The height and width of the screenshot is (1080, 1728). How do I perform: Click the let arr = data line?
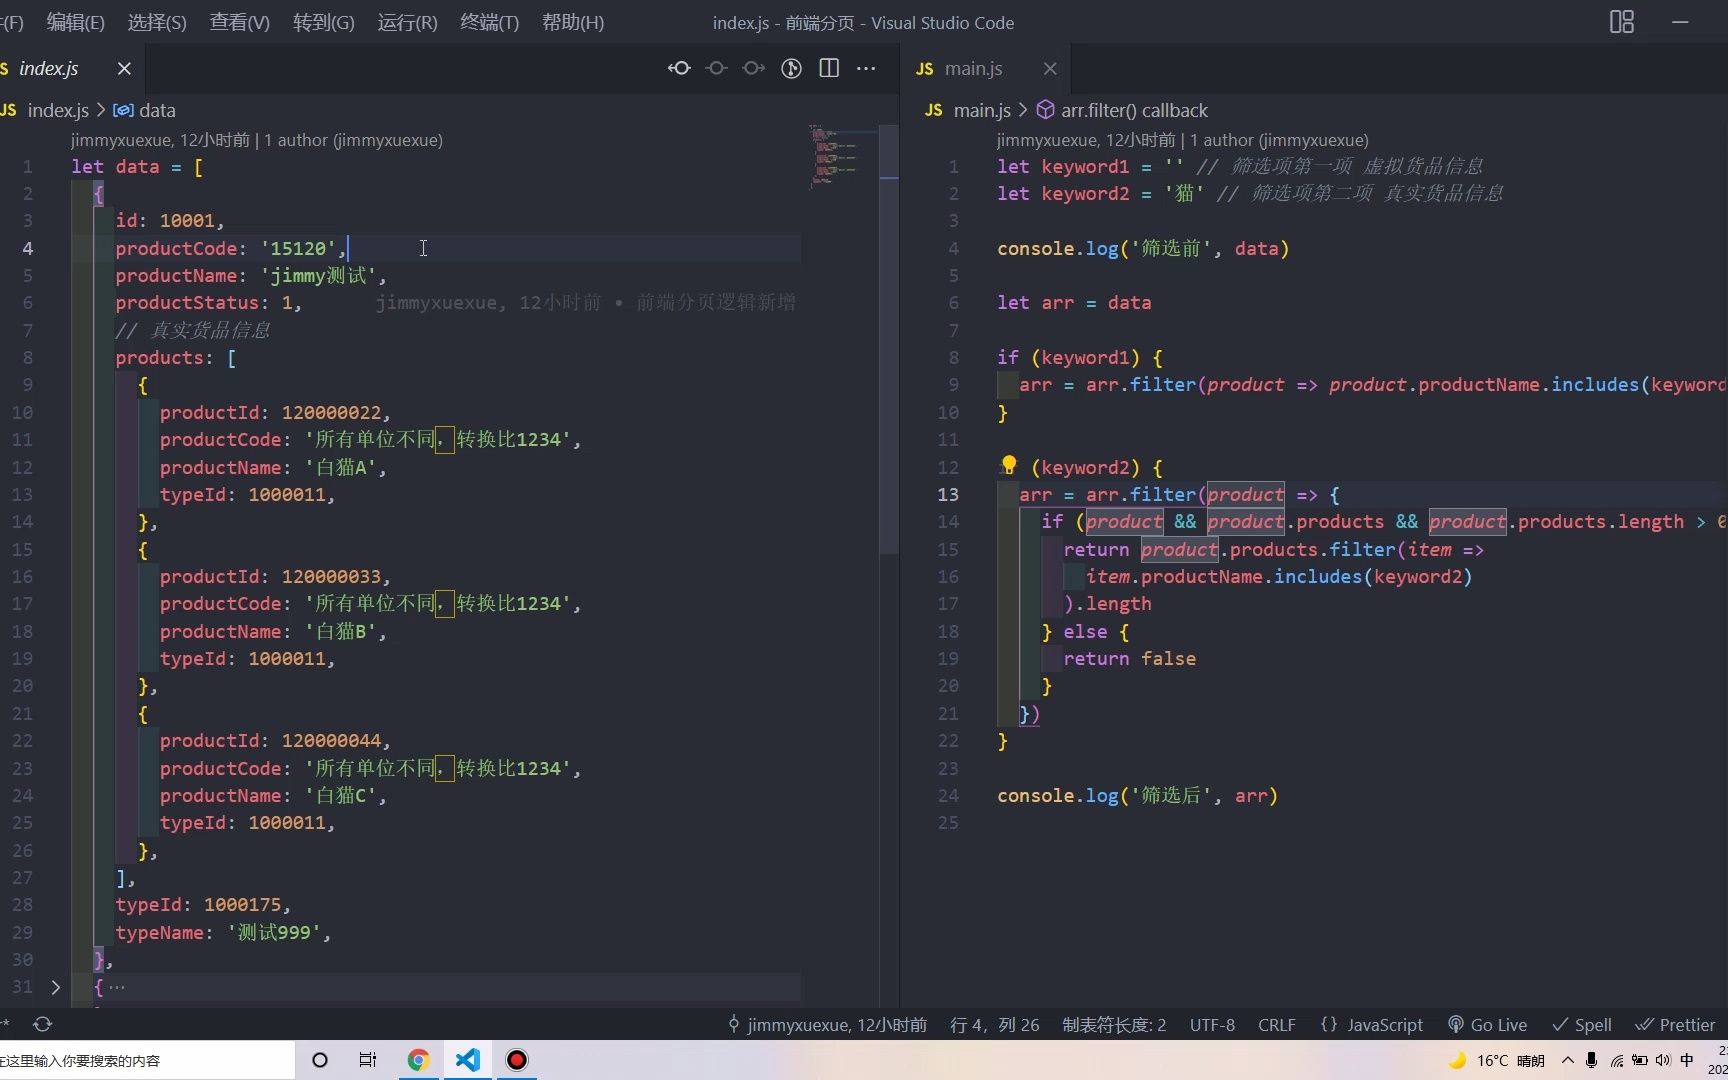1074,302
